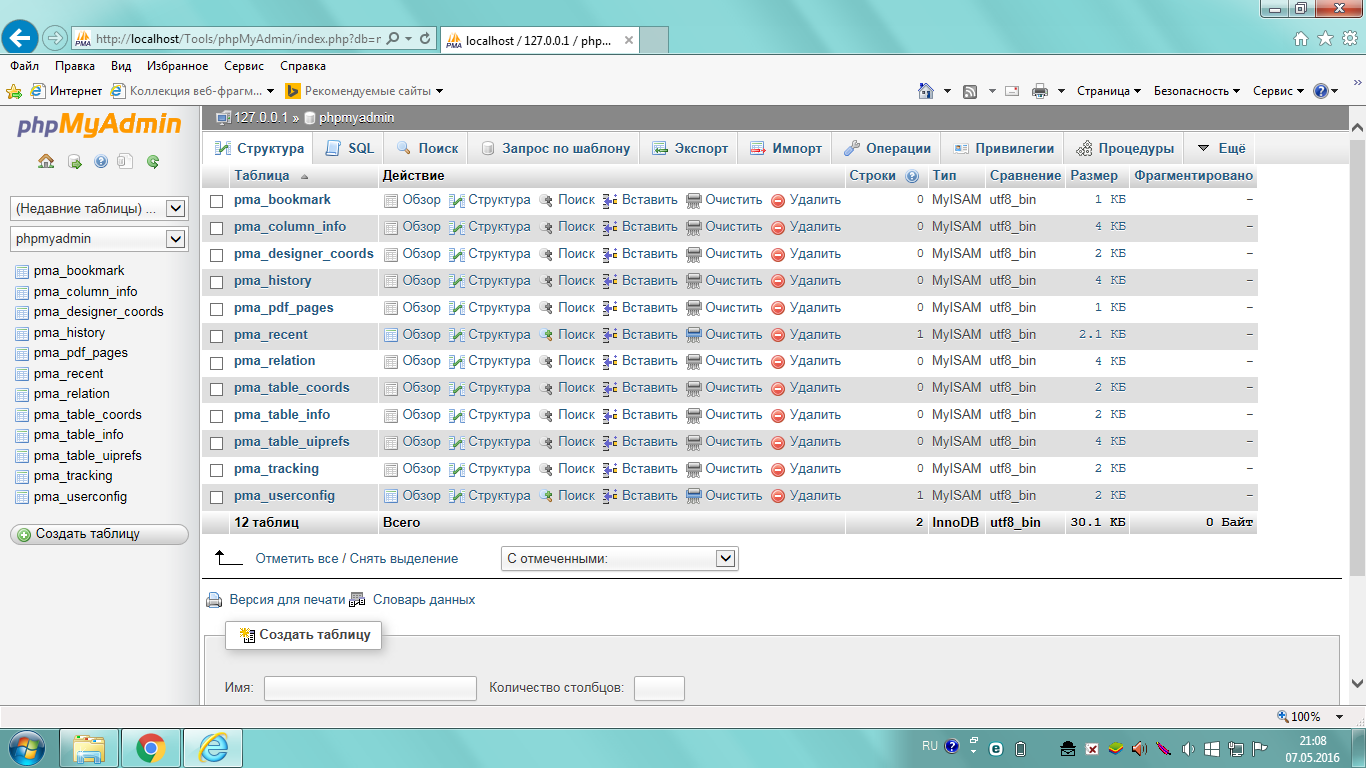The height and width of the screenshot is (768, 1366).
Task: Open the Страница command bar dropdown
Action: pos(1109,91)
